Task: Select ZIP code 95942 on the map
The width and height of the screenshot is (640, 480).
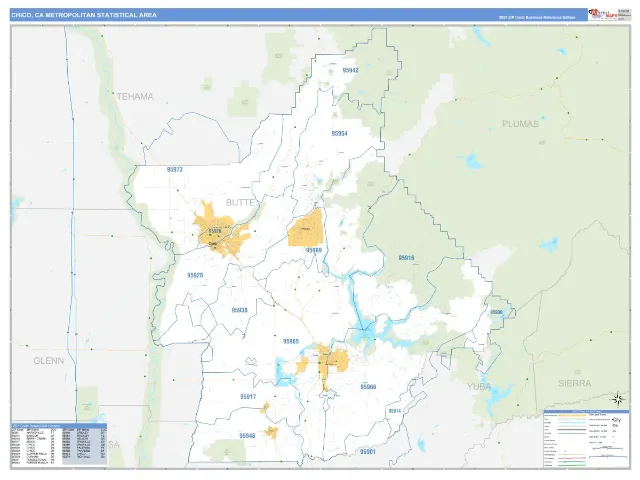Action: 351,70
